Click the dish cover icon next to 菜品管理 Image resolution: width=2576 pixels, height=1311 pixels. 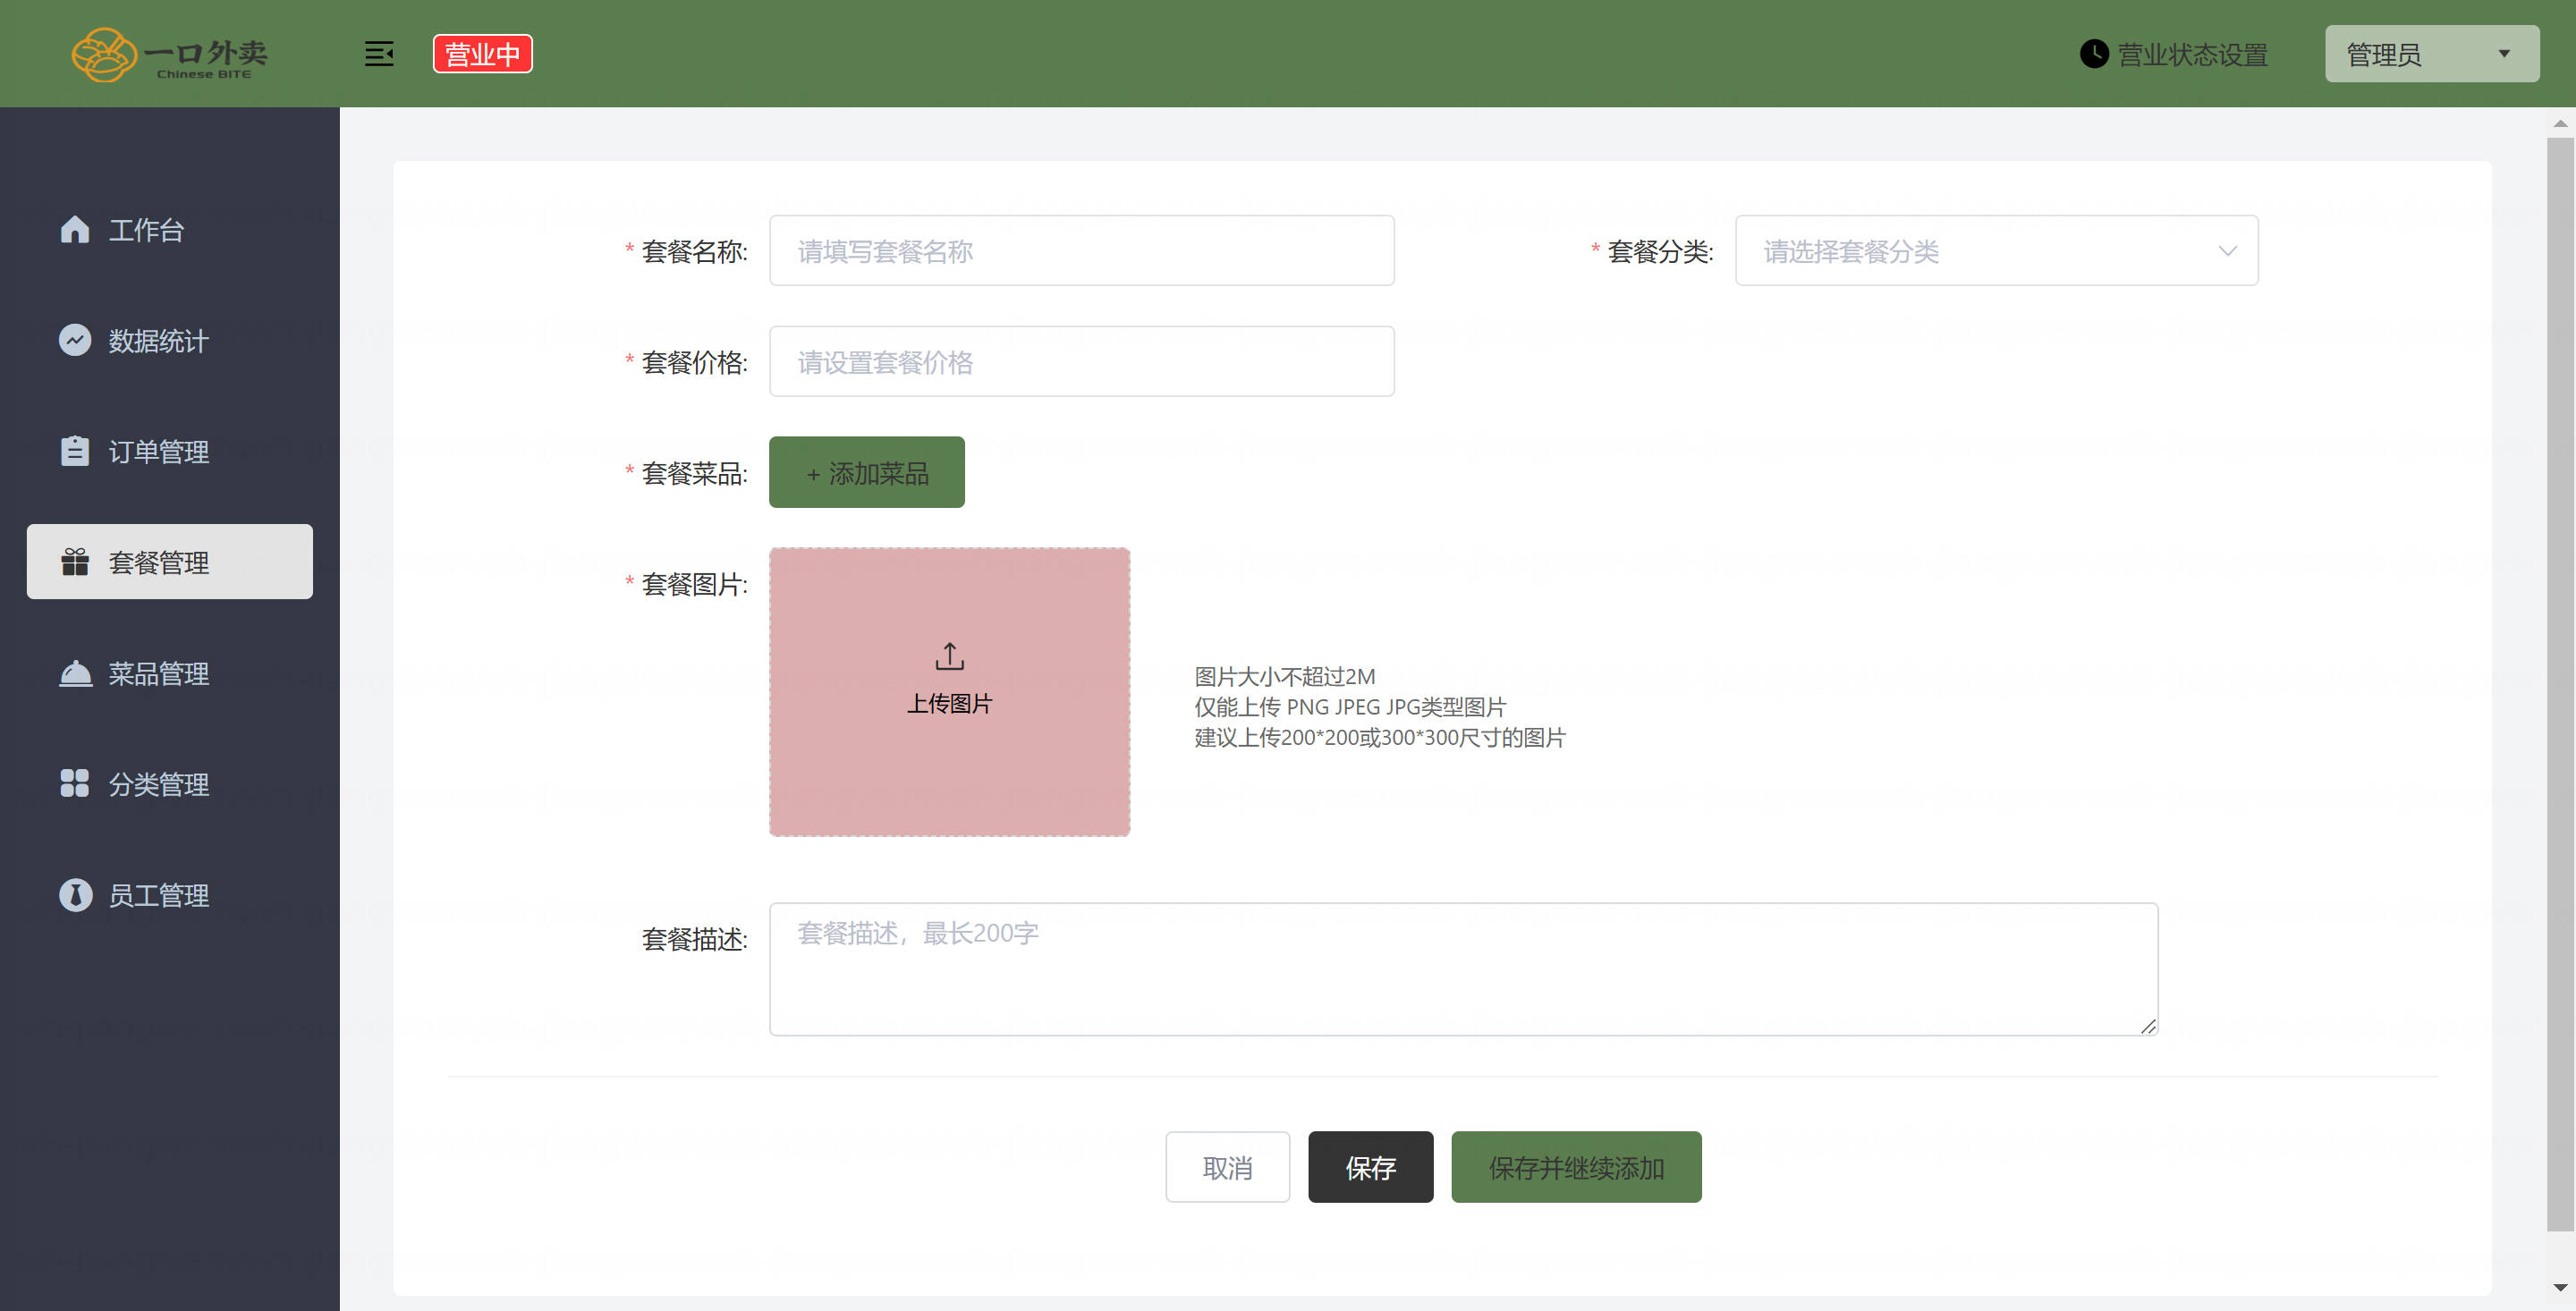pyautogui.click(x=75, y=673)
